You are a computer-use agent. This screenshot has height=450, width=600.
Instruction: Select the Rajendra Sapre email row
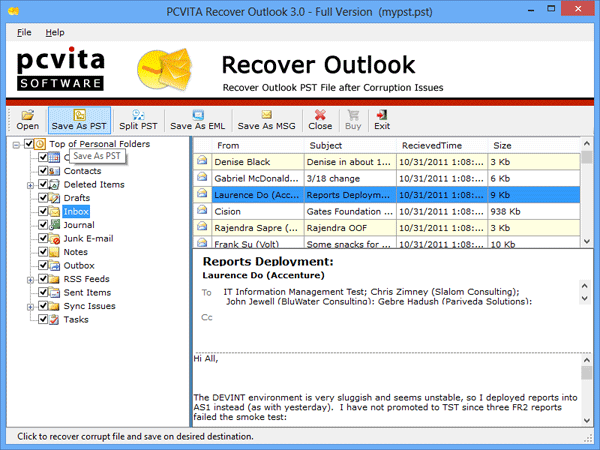click(x=387, y=228)
